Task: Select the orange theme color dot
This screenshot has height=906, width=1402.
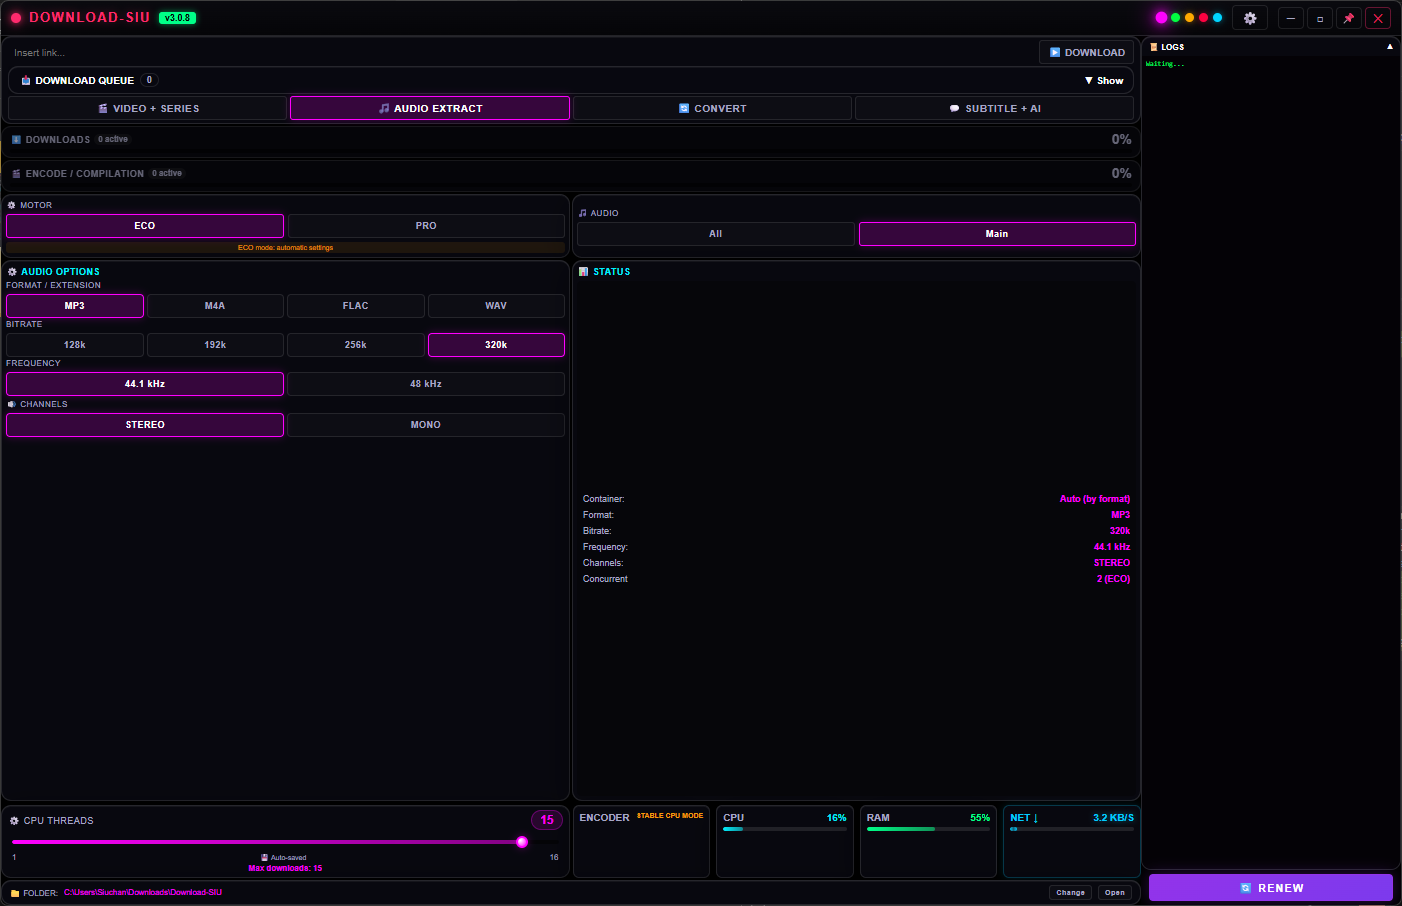Action: [1189, 18]
